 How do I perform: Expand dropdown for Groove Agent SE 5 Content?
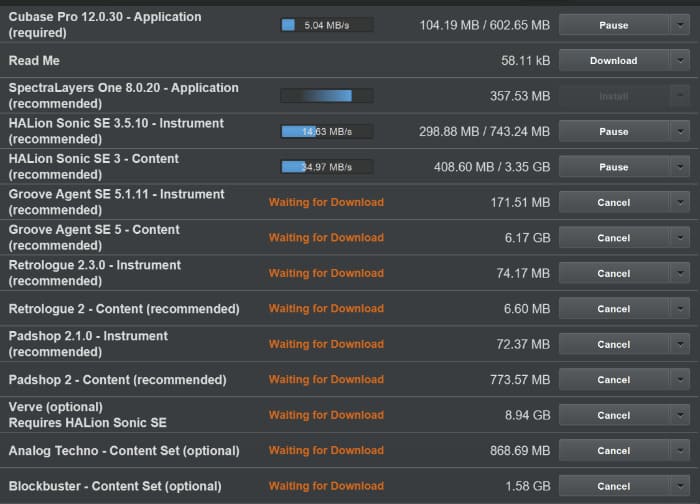pyautogui.click(x=680, y=238)
